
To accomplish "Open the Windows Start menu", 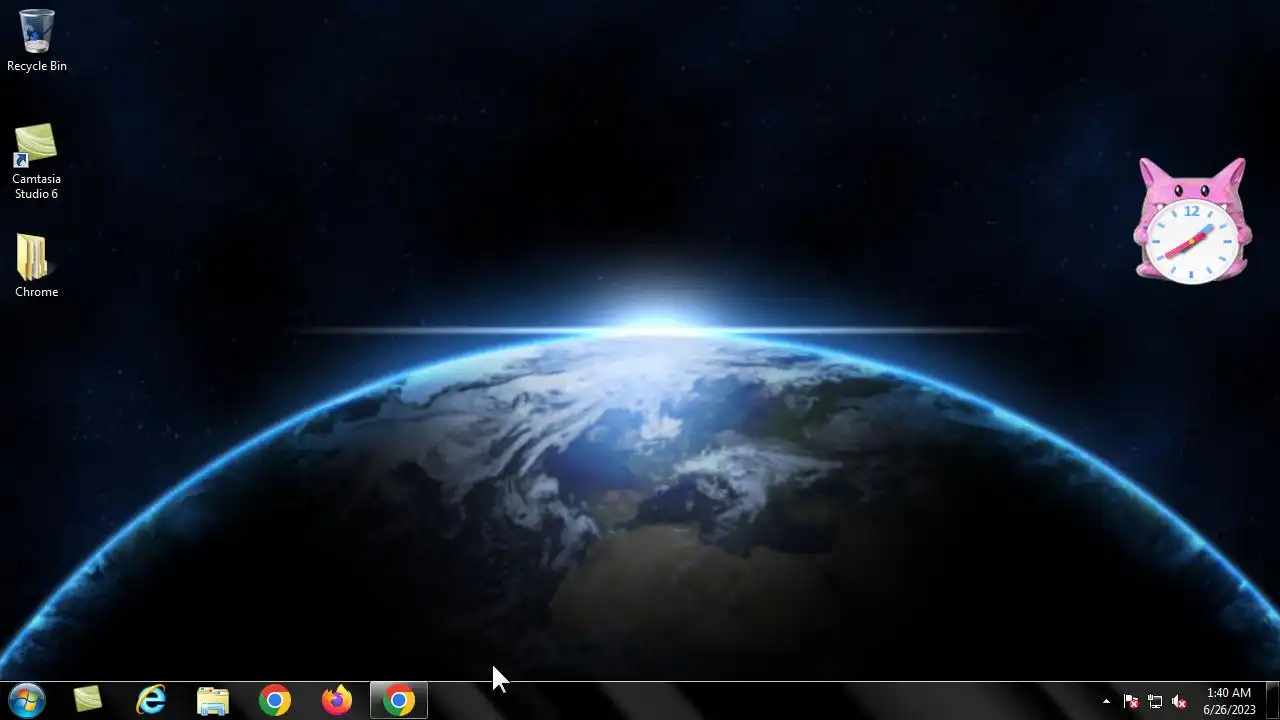I will [x=26, y=700].
